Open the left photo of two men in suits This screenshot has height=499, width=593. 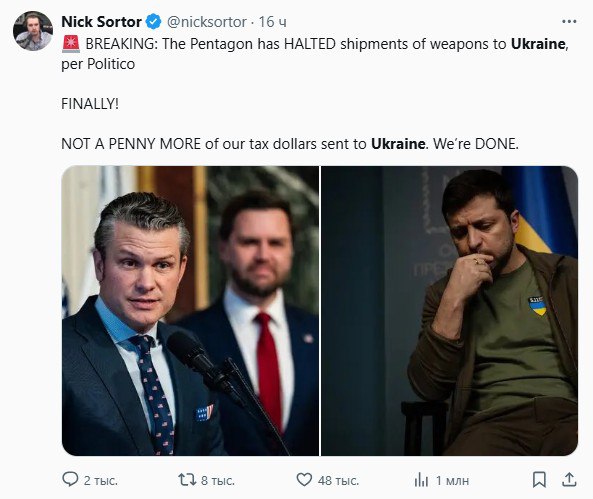point(191,311)
